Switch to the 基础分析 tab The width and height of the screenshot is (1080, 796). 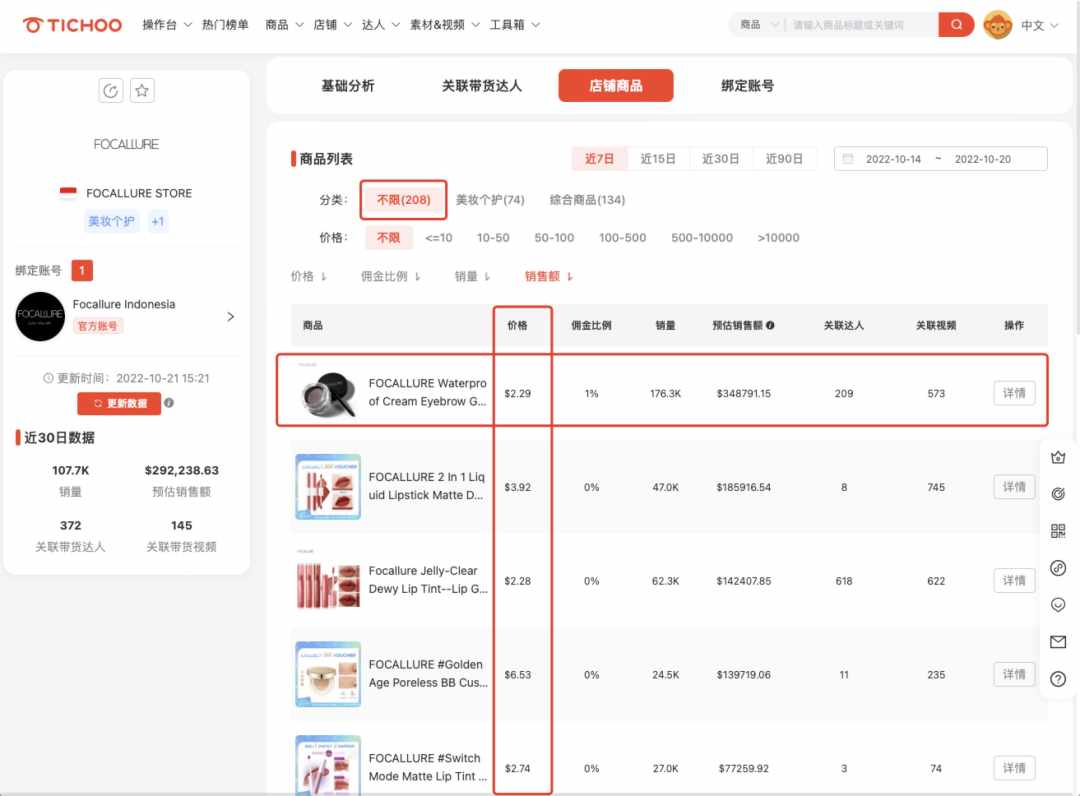coord(348,85)
